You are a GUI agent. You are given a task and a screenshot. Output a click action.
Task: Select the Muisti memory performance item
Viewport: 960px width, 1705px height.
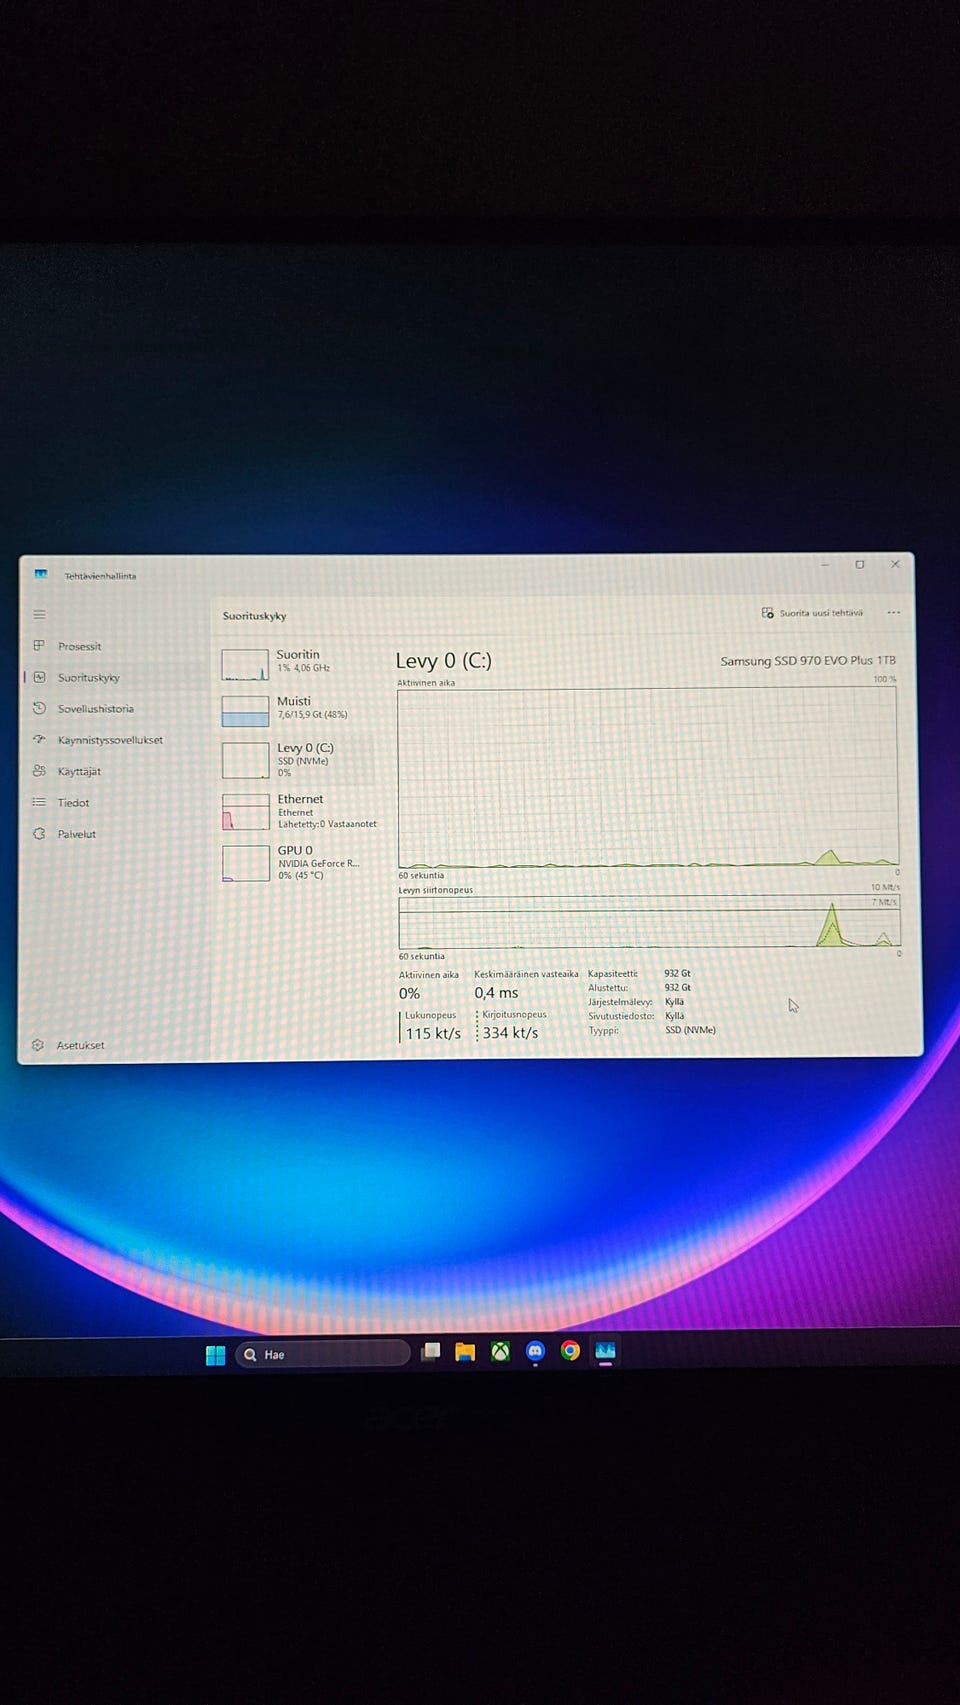coord(298,711)
